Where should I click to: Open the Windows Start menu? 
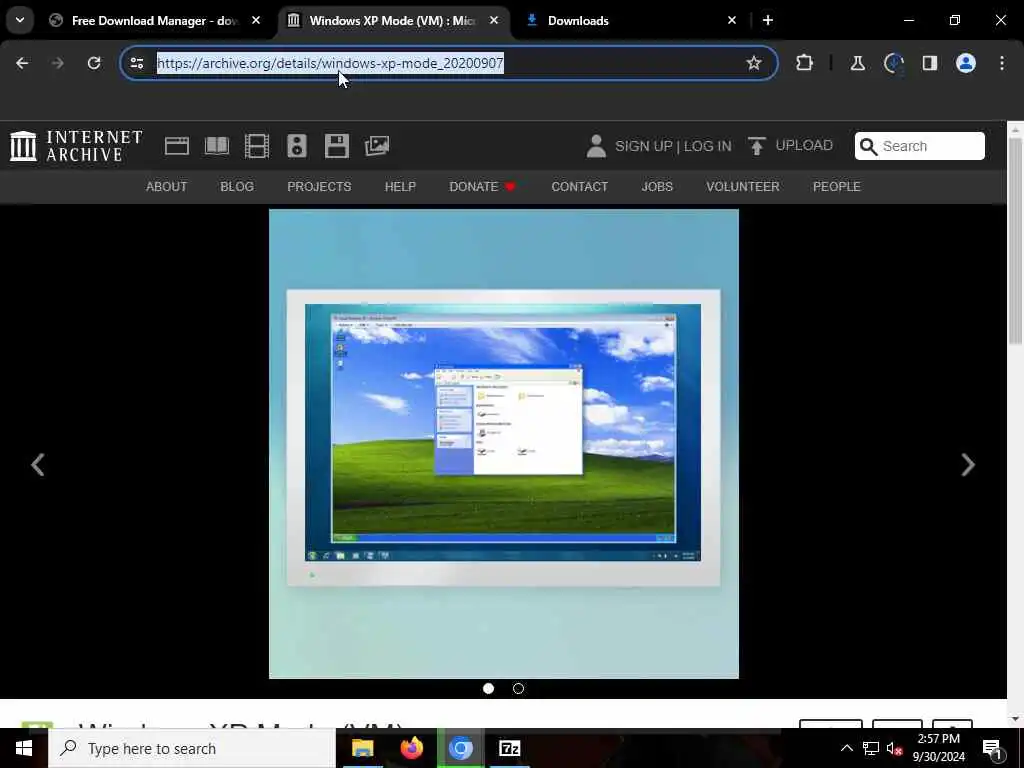pyautogui.click(x=24, y=748)
